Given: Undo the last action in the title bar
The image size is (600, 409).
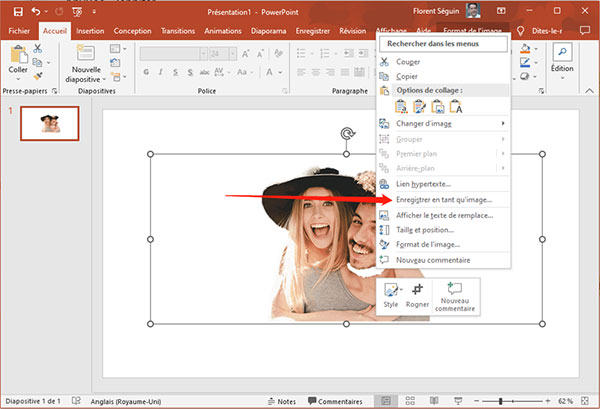Looking at the screenshot, I should point(36,12).
